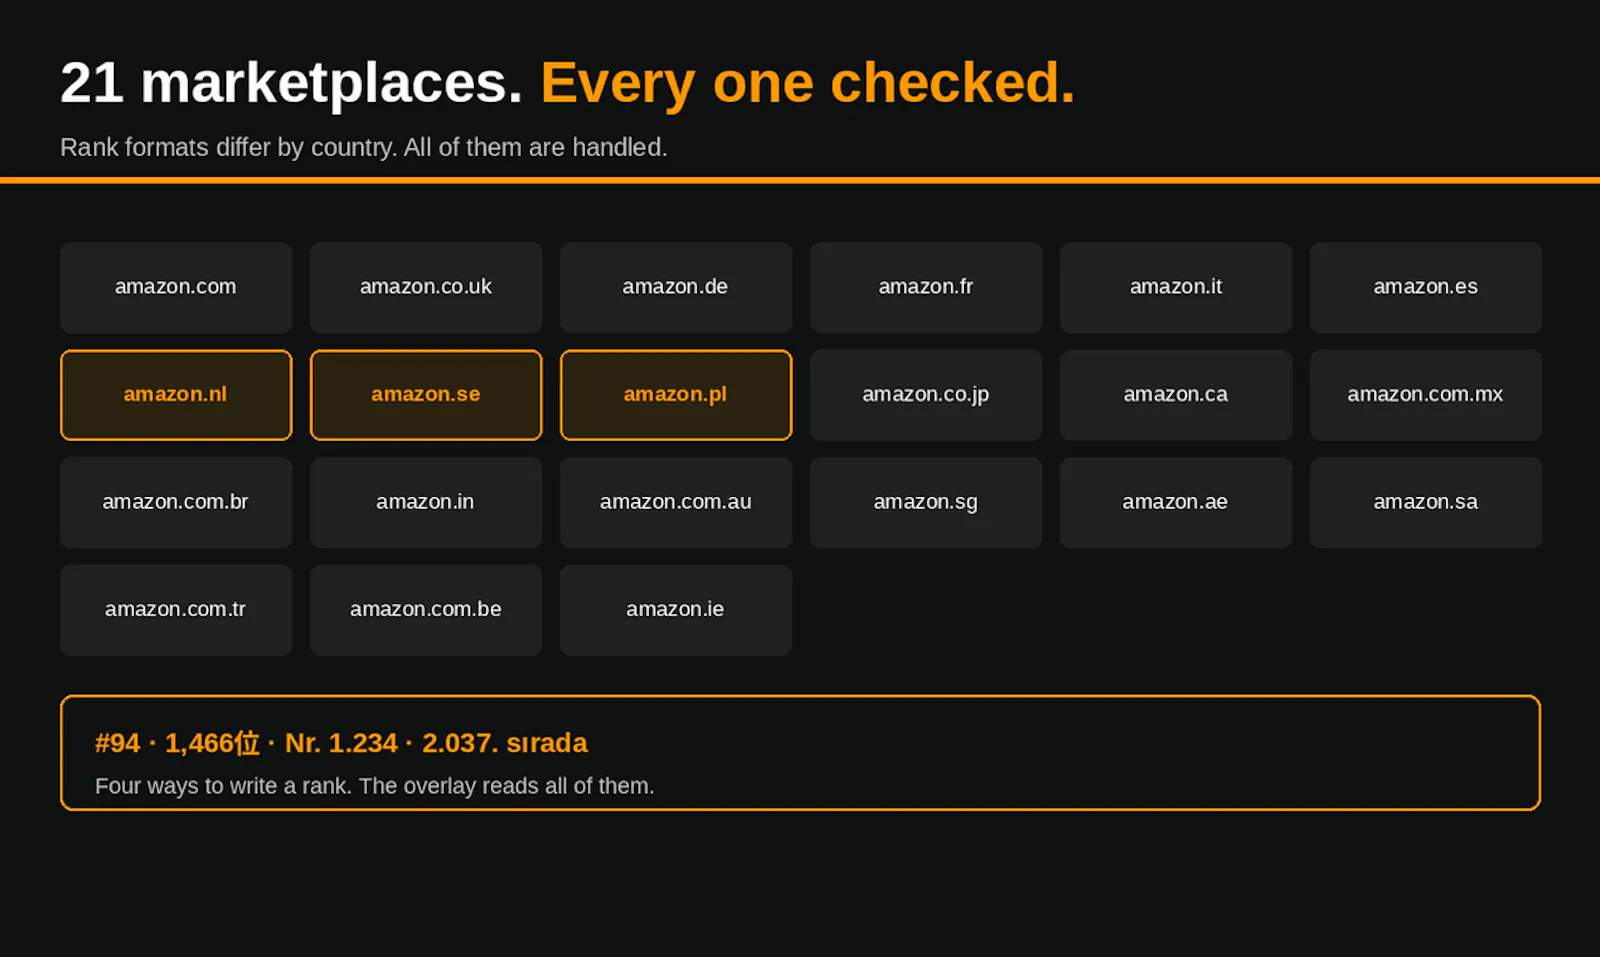1600x957 pixels.
Task: Click the highlighted amazon.se tile
Action: (426, 395)
